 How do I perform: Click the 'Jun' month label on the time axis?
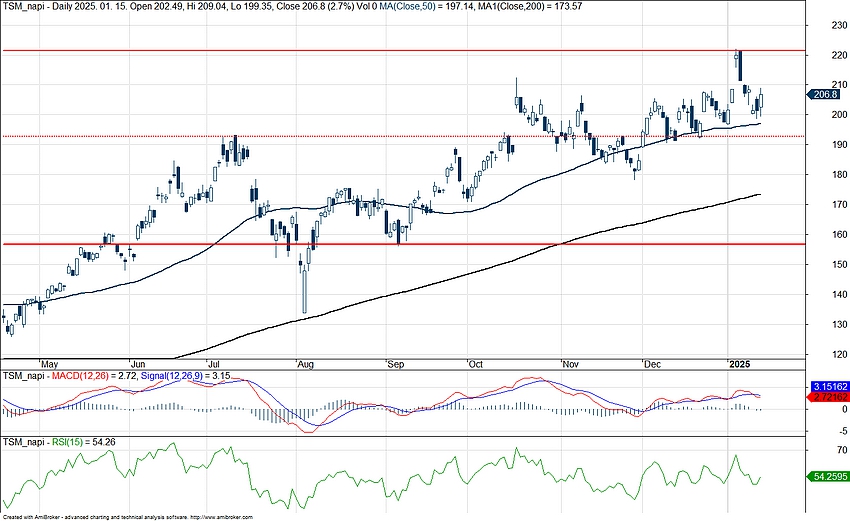[138, 364]
